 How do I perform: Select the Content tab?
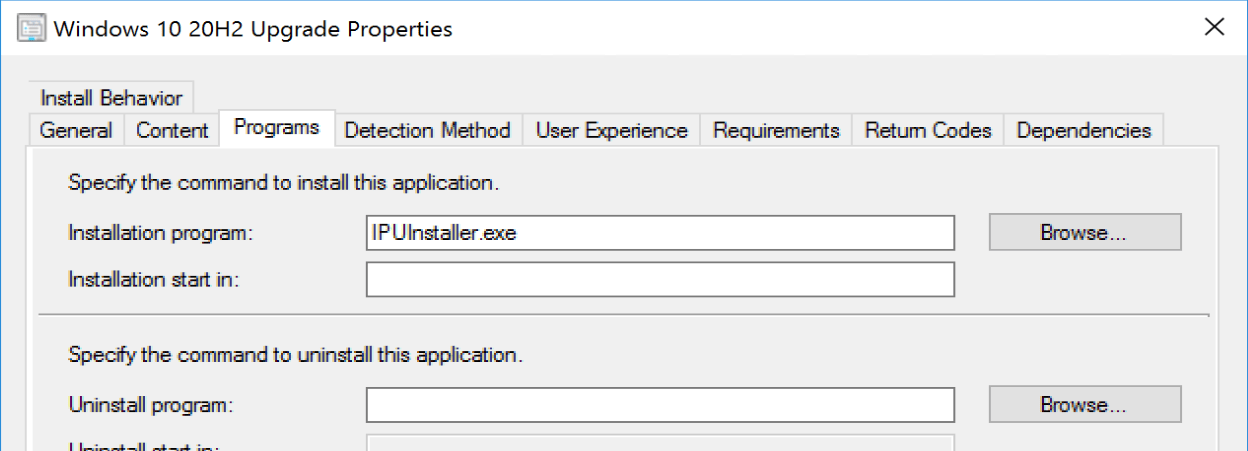172,130
